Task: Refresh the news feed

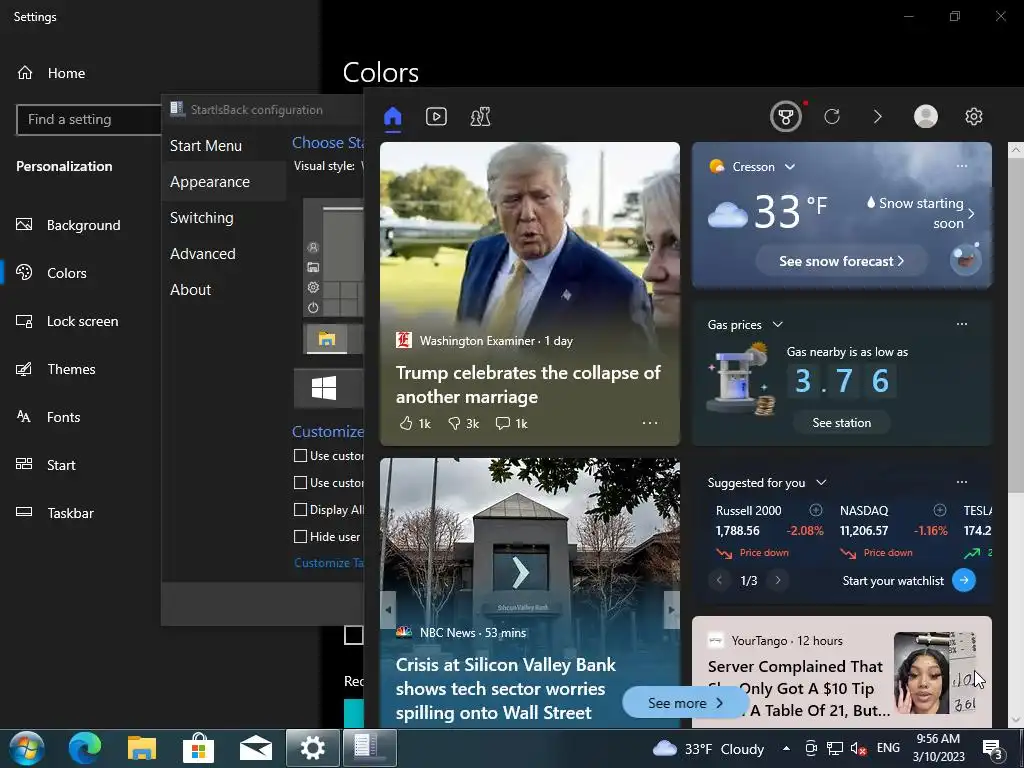Action: pos(831,117)
